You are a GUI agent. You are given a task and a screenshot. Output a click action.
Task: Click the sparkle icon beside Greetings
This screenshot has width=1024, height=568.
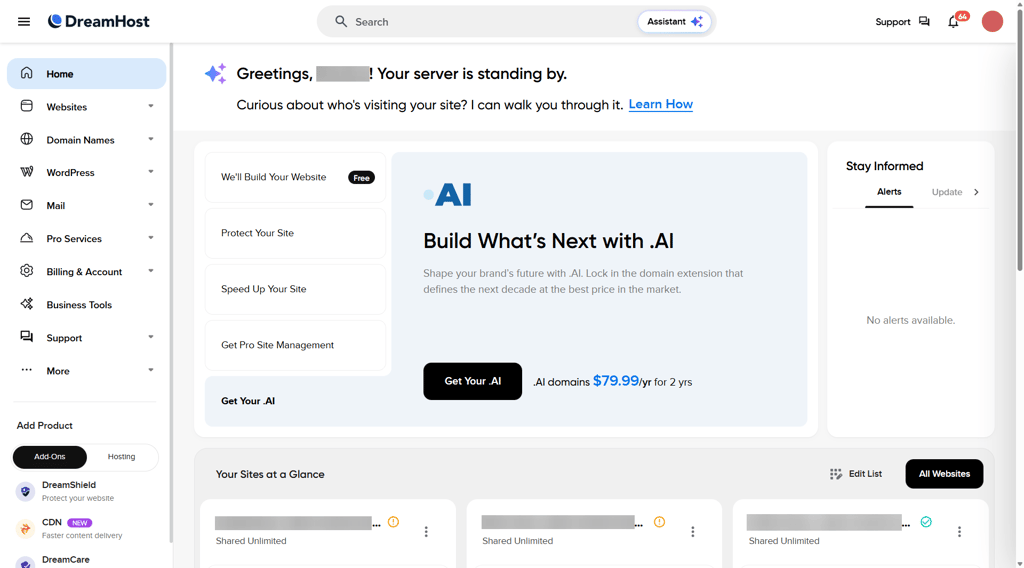(x=216, y=74)
